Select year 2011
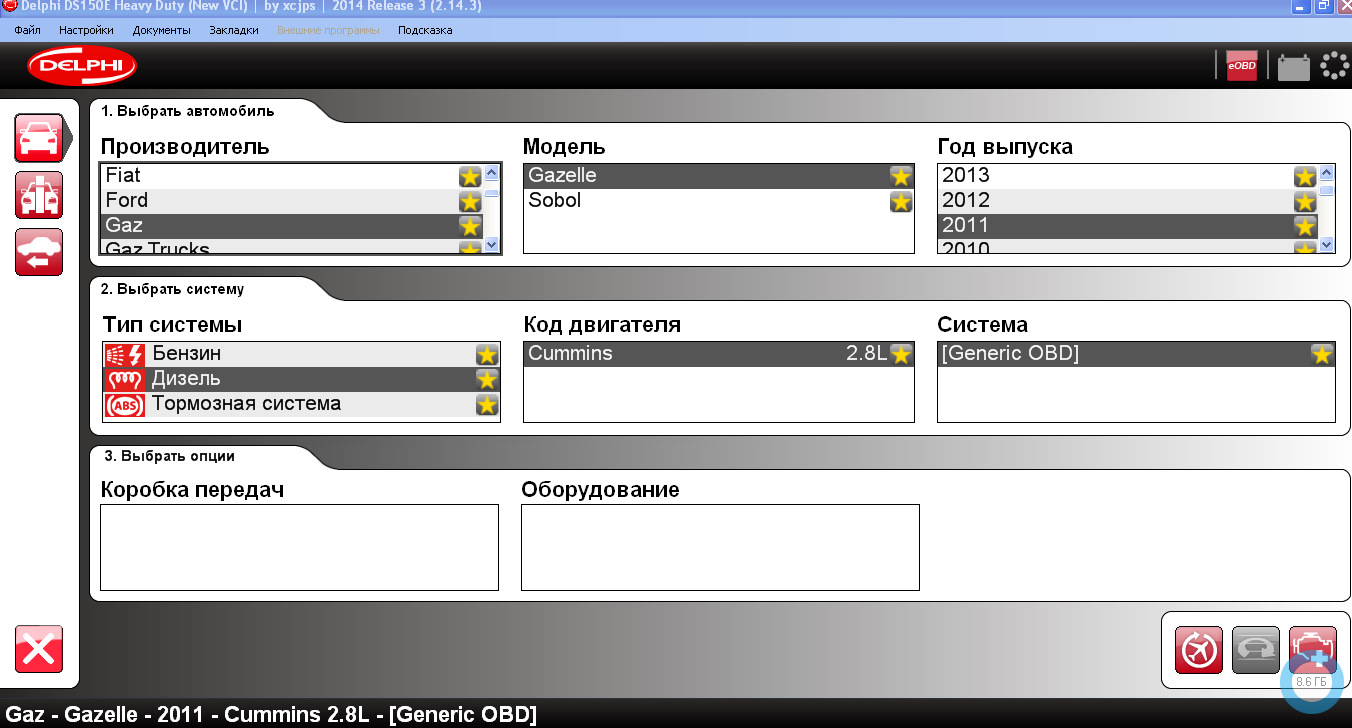 pyautogui.click(x=1128, y=226)
